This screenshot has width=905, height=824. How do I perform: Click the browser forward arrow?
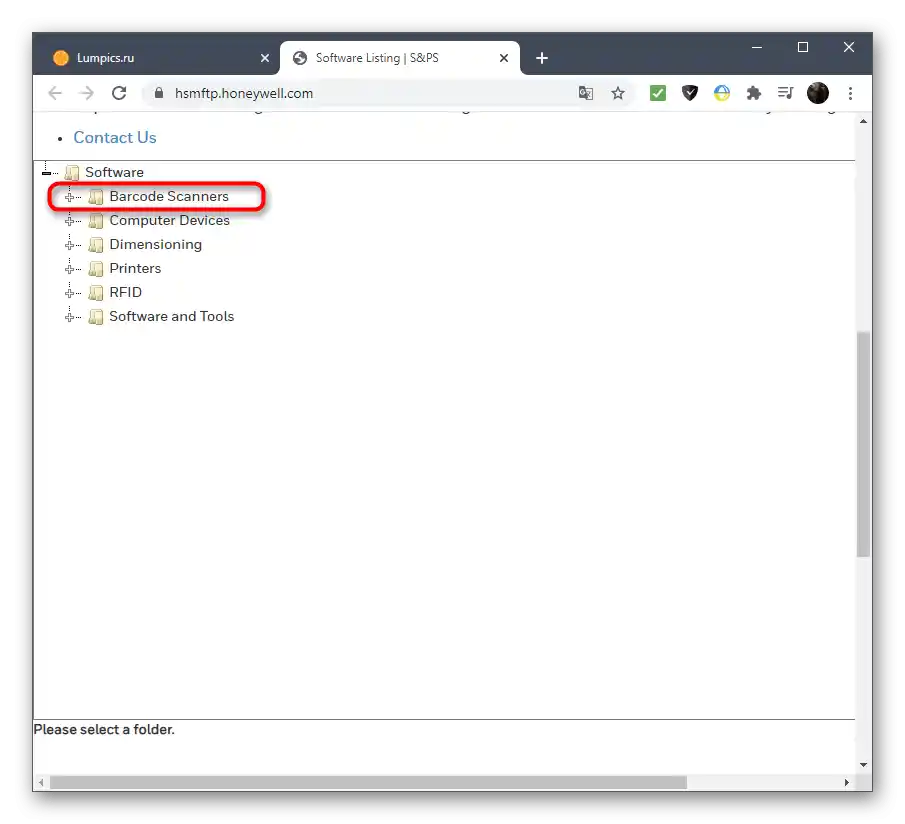[x=87, y=93]
